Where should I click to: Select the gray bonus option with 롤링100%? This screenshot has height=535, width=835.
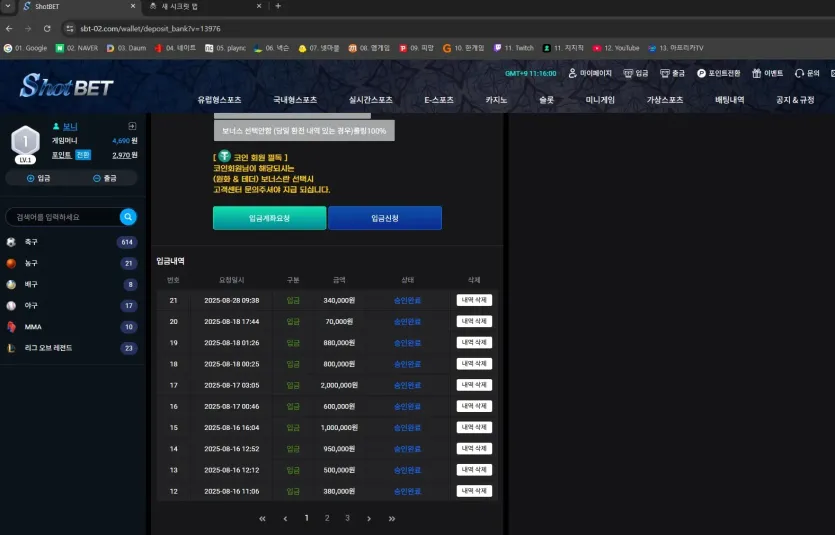click(304, 130)
